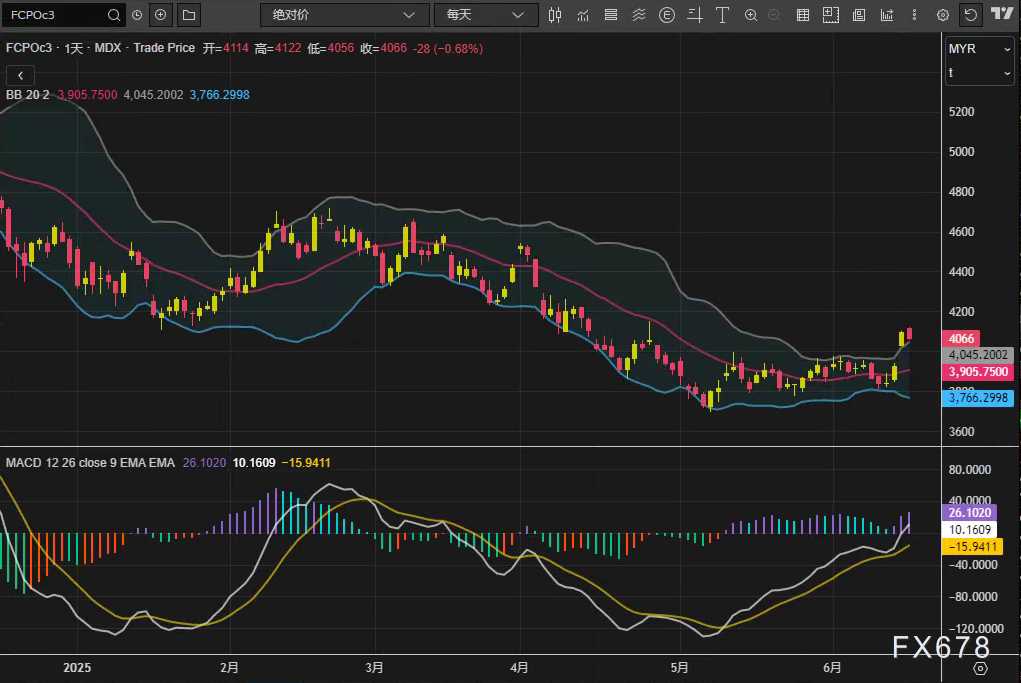Select the text annotation T tool
The image size is (1021, 683).
pos(722,15)
